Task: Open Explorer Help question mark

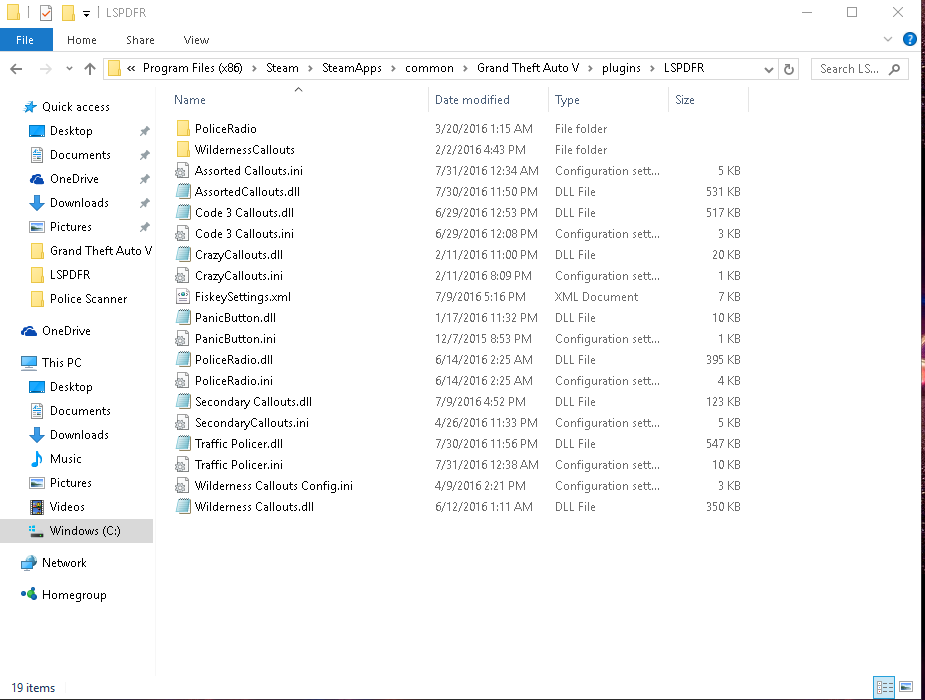Action: click(x=910, y=40)
